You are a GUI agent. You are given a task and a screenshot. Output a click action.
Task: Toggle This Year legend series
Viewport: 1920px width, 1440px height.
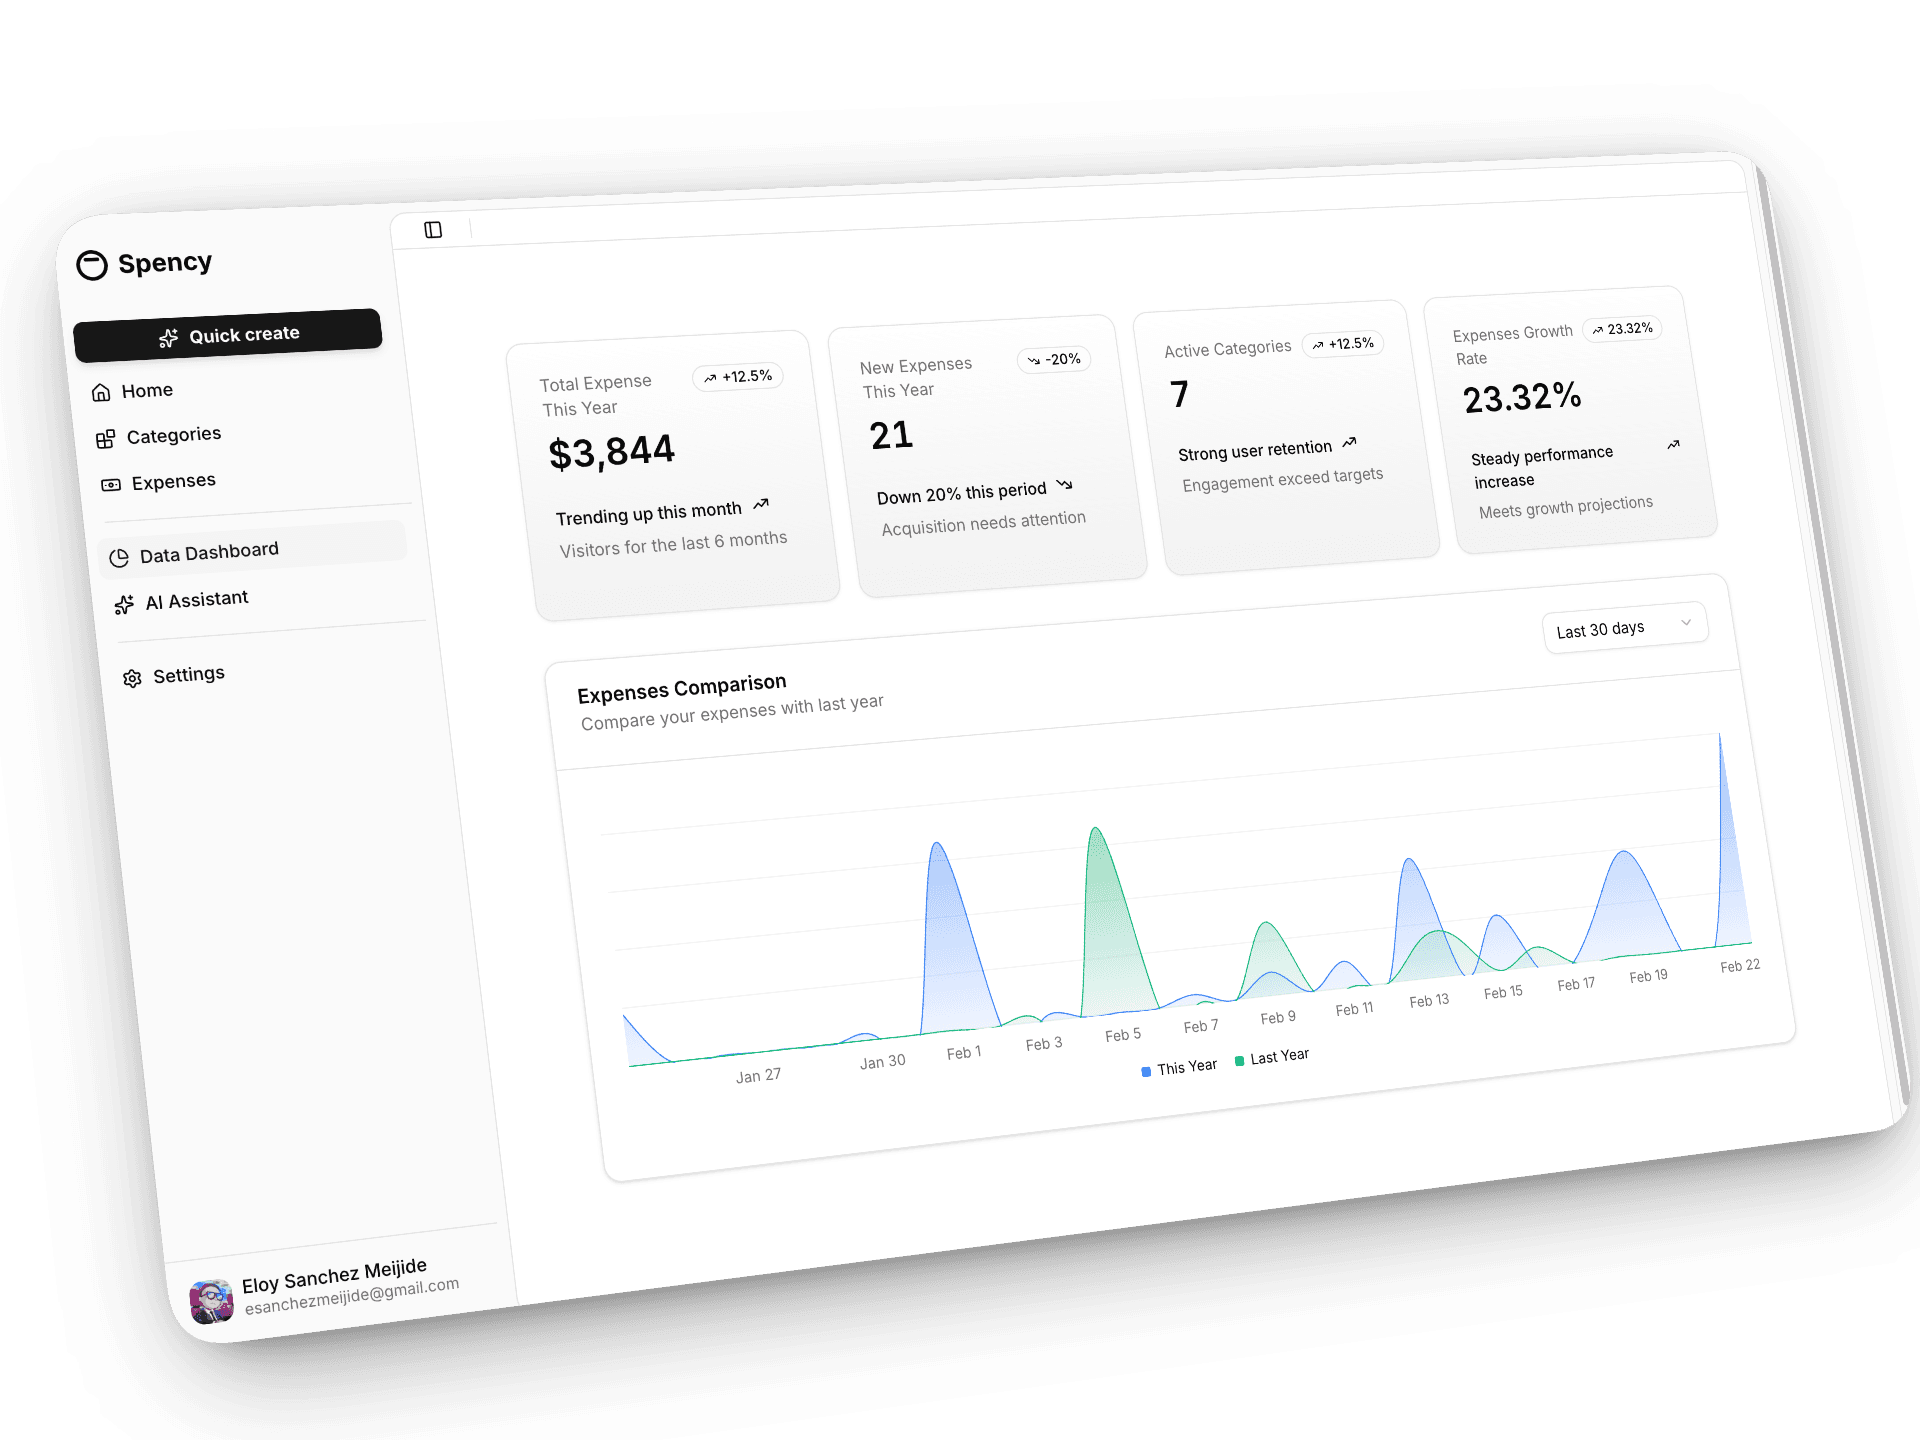click(x=1187, y=1067)
